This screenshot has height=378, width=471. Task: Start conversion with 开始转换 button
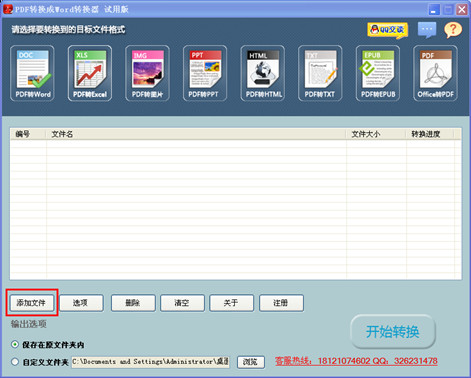click(393, 332)
